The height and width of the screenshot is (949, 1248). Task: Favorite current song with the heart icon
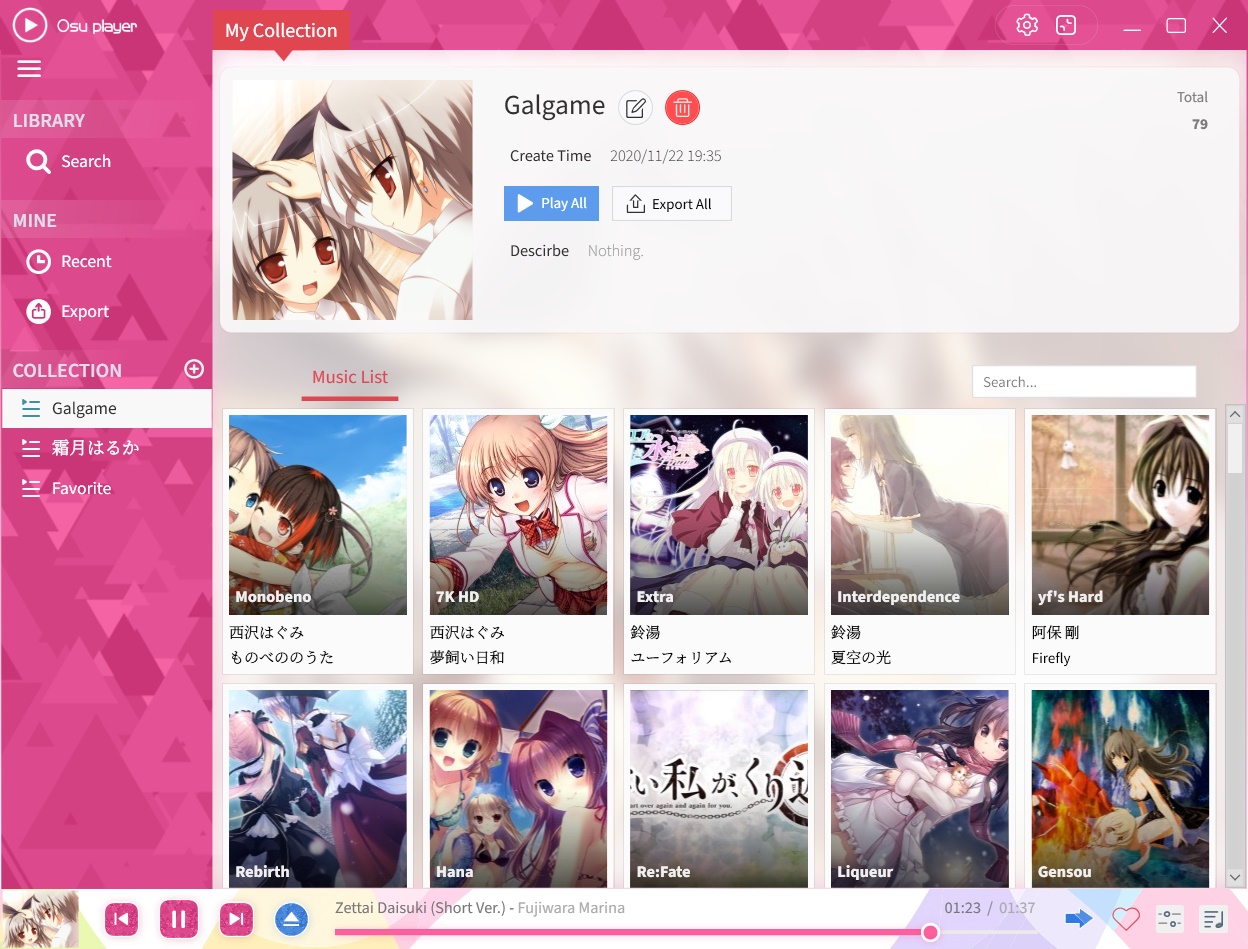pos(1126,918)
